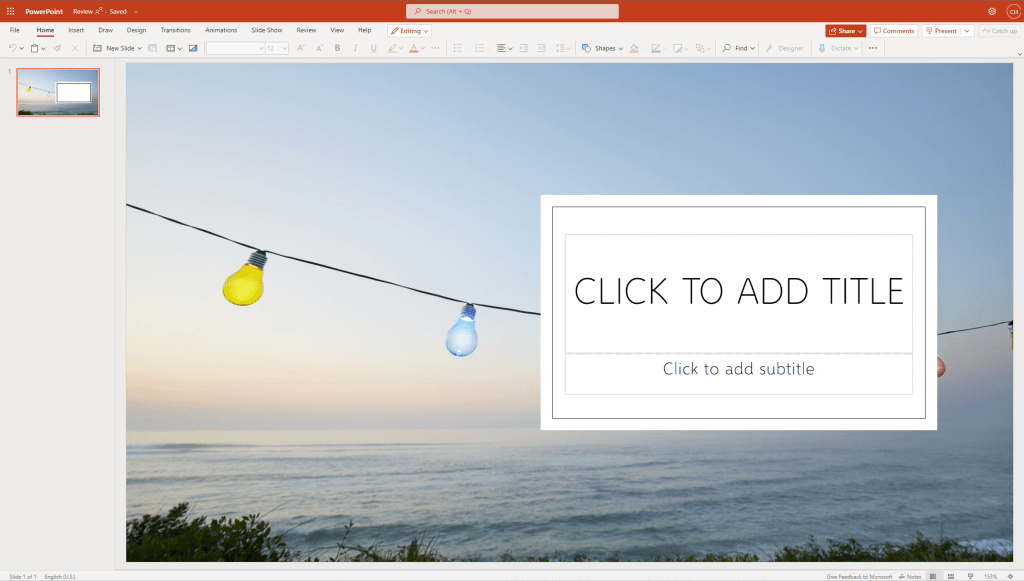Toggle Bold formatting
Viewport: 1024px width, 581px height.
click(x=337, y=48)
